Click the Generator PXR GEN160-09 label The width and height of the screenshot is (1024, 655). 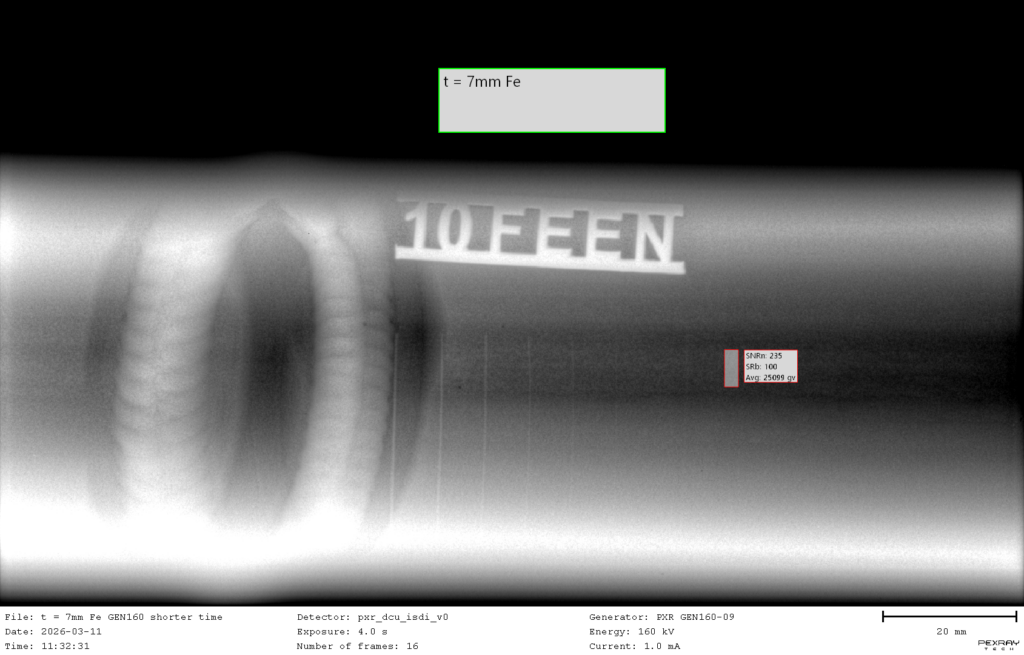661,617
